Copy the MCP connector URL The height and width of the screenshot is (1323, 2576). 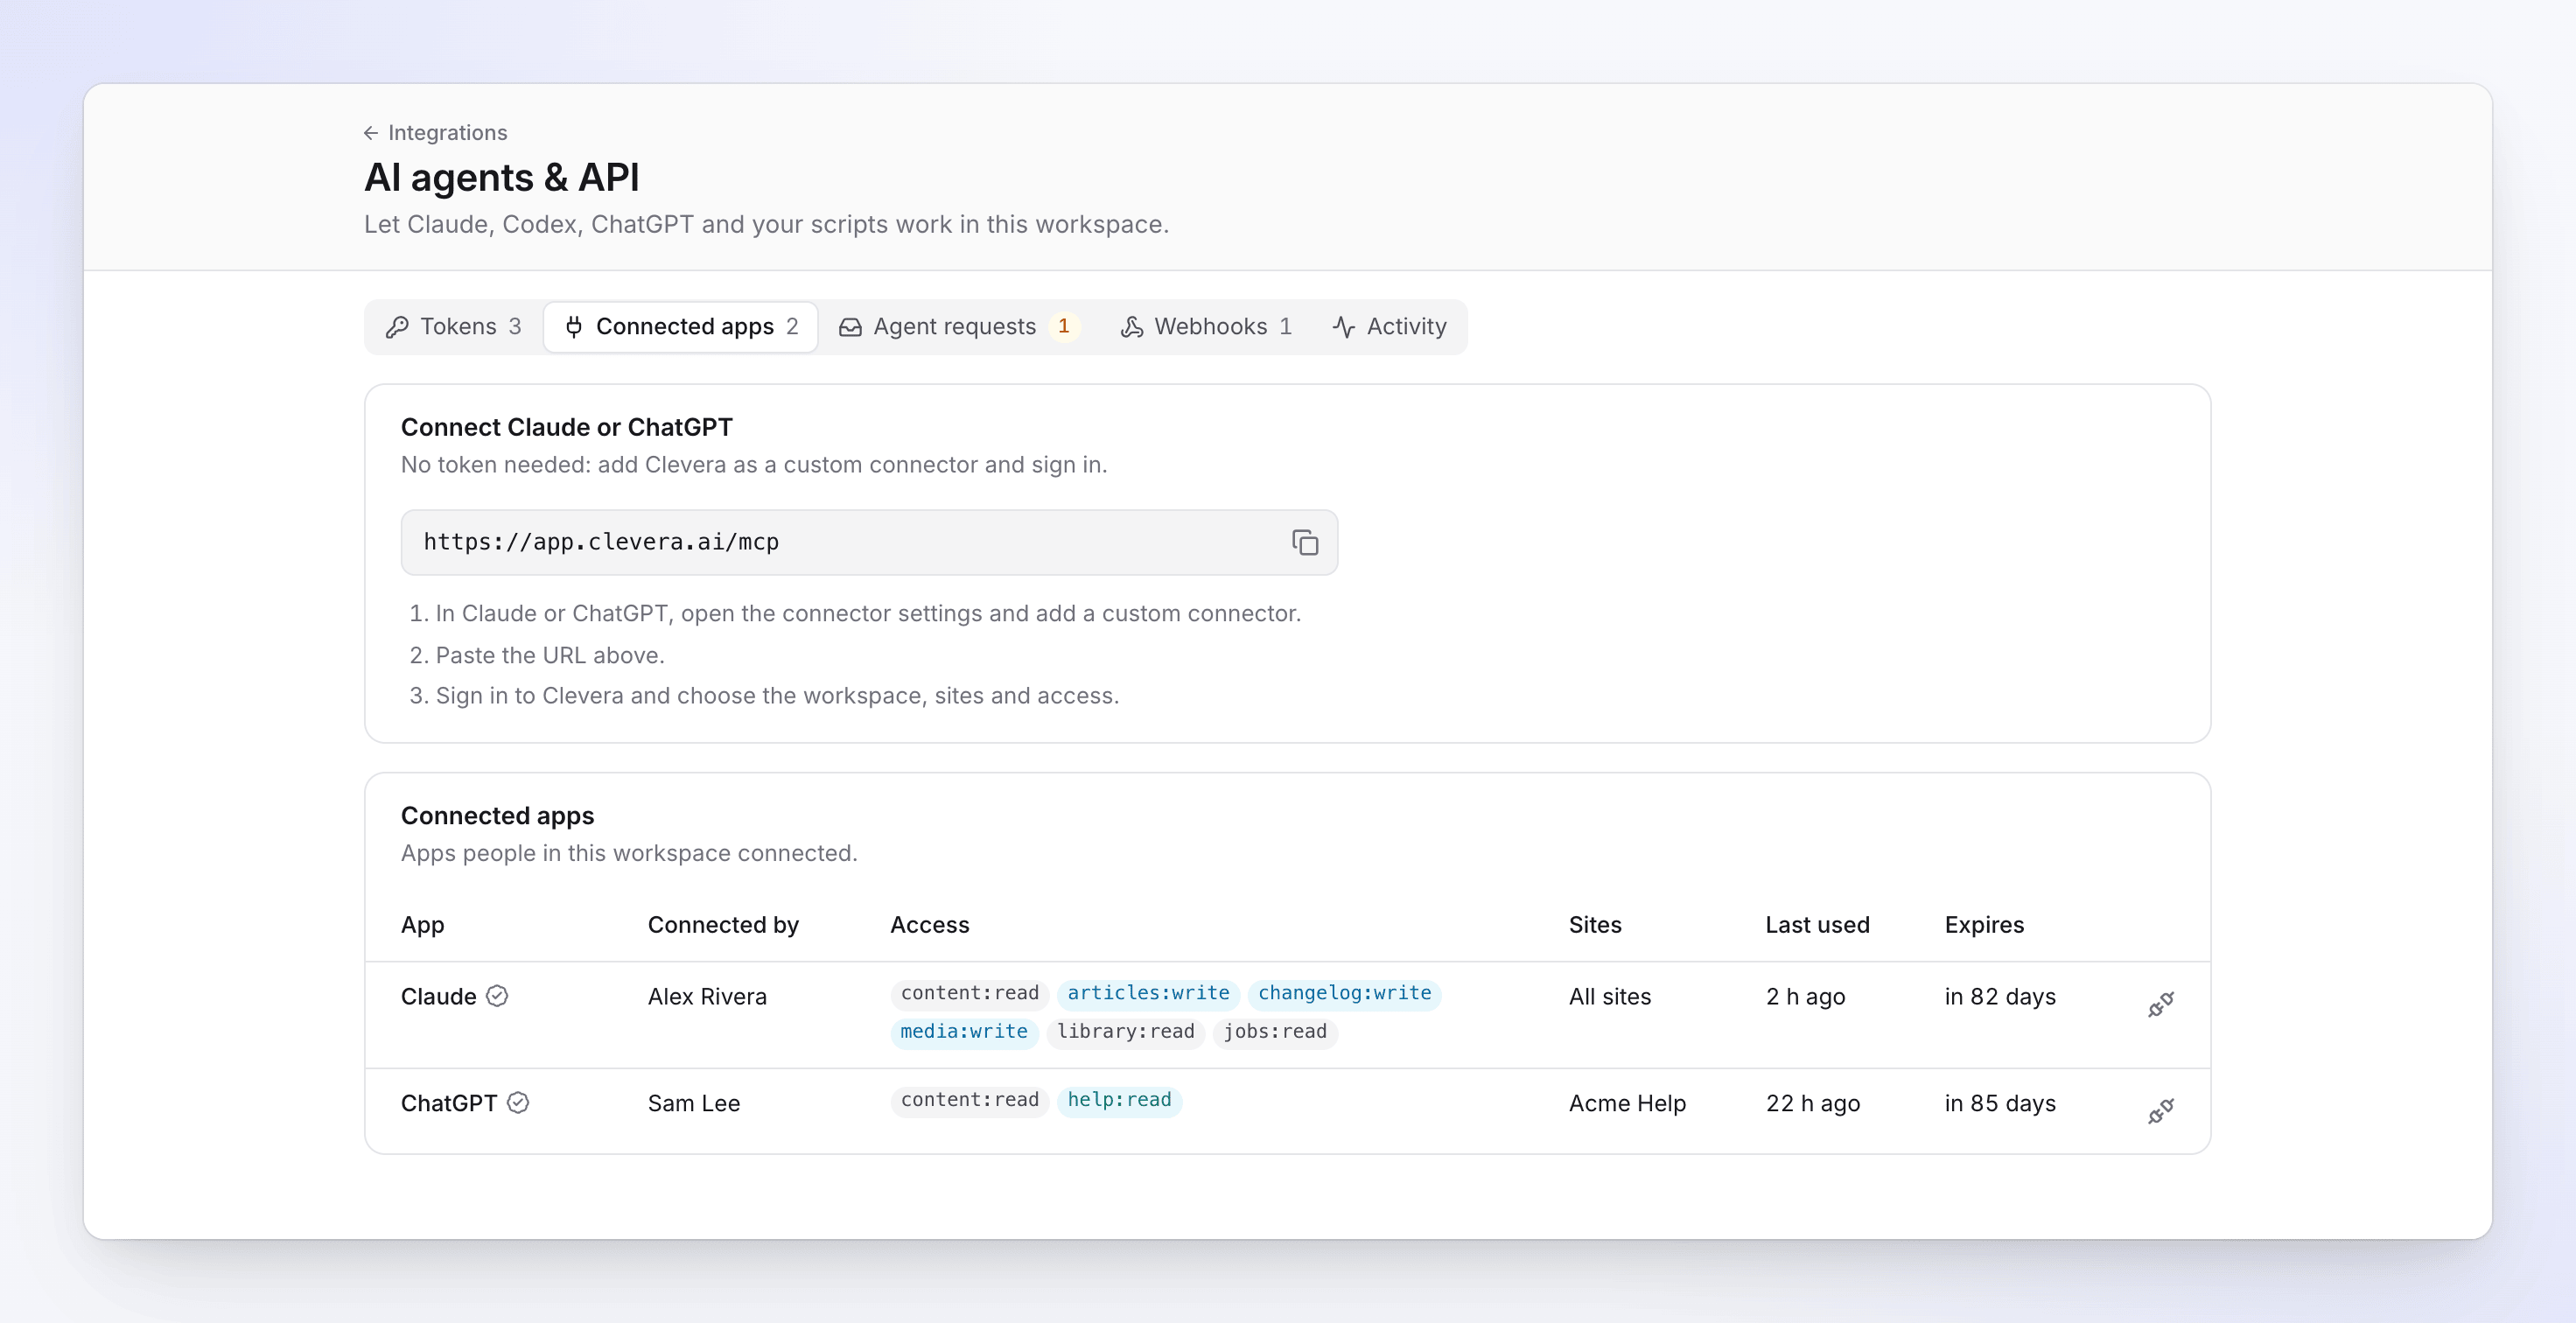pyautogui.click(x=1305, y=542)
